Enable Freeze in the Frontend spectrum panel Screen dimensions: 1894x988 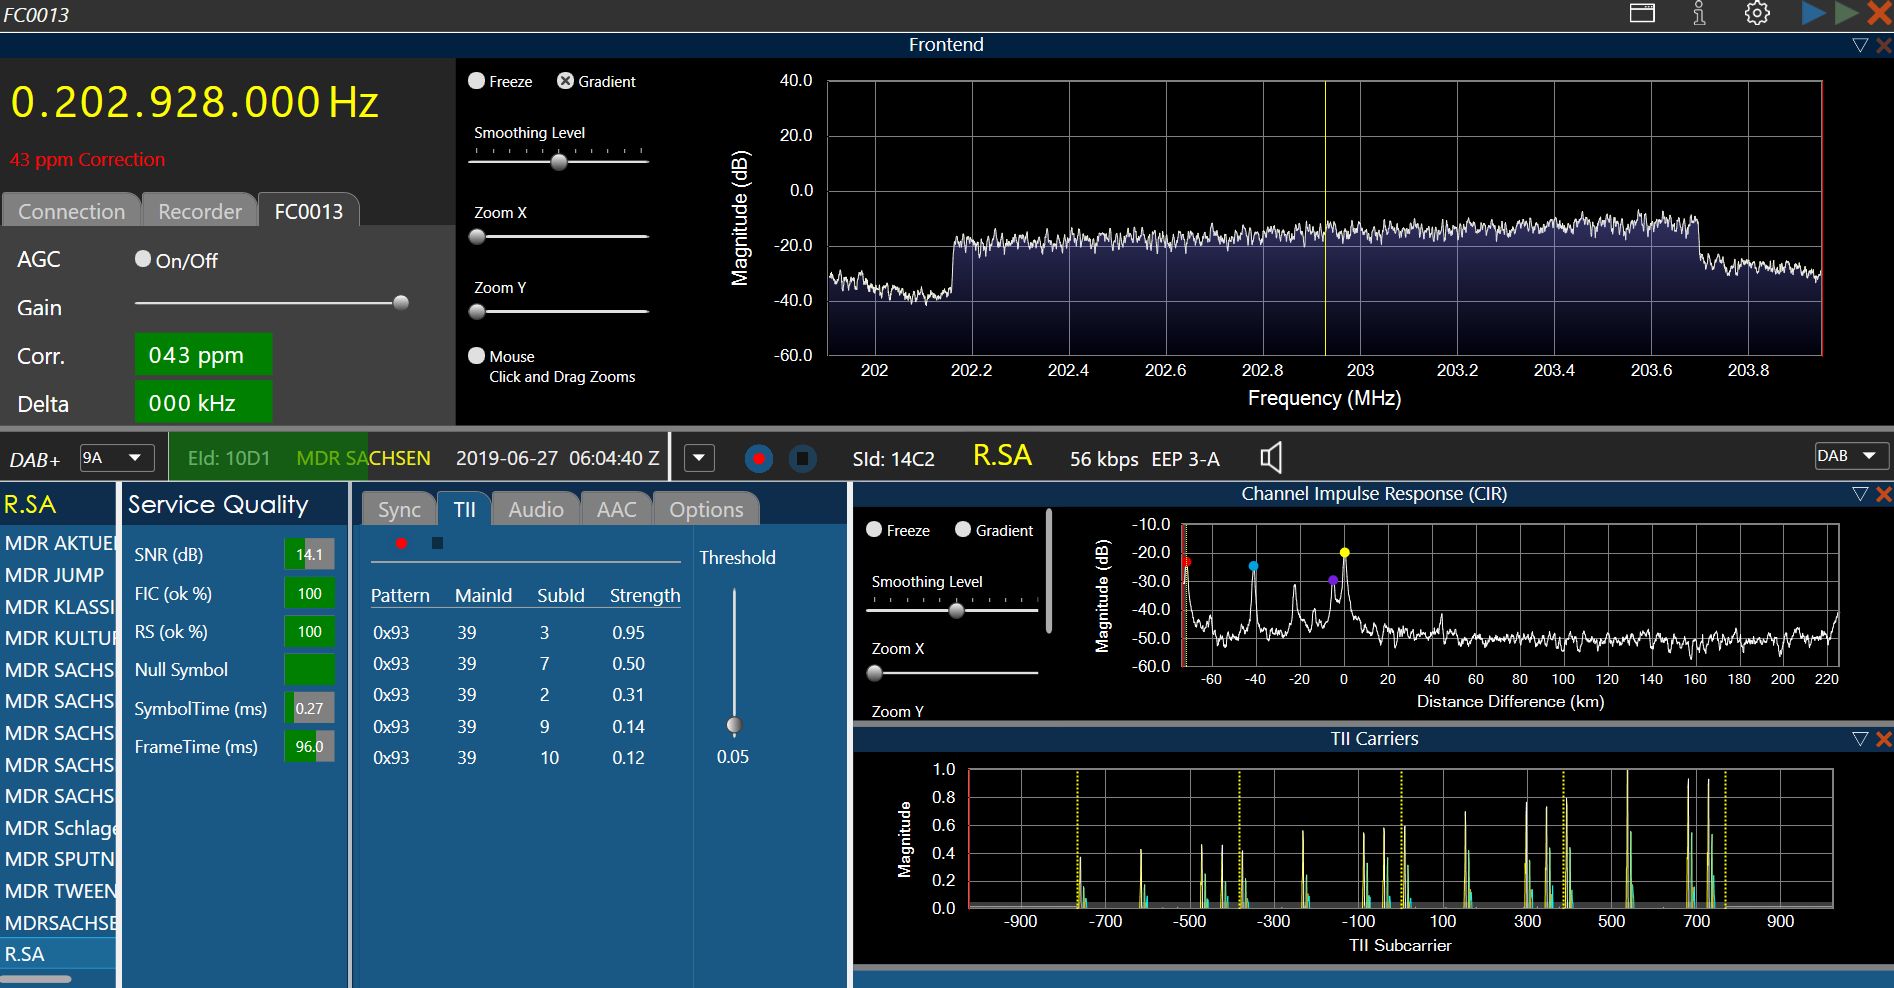tap(477, 81)
